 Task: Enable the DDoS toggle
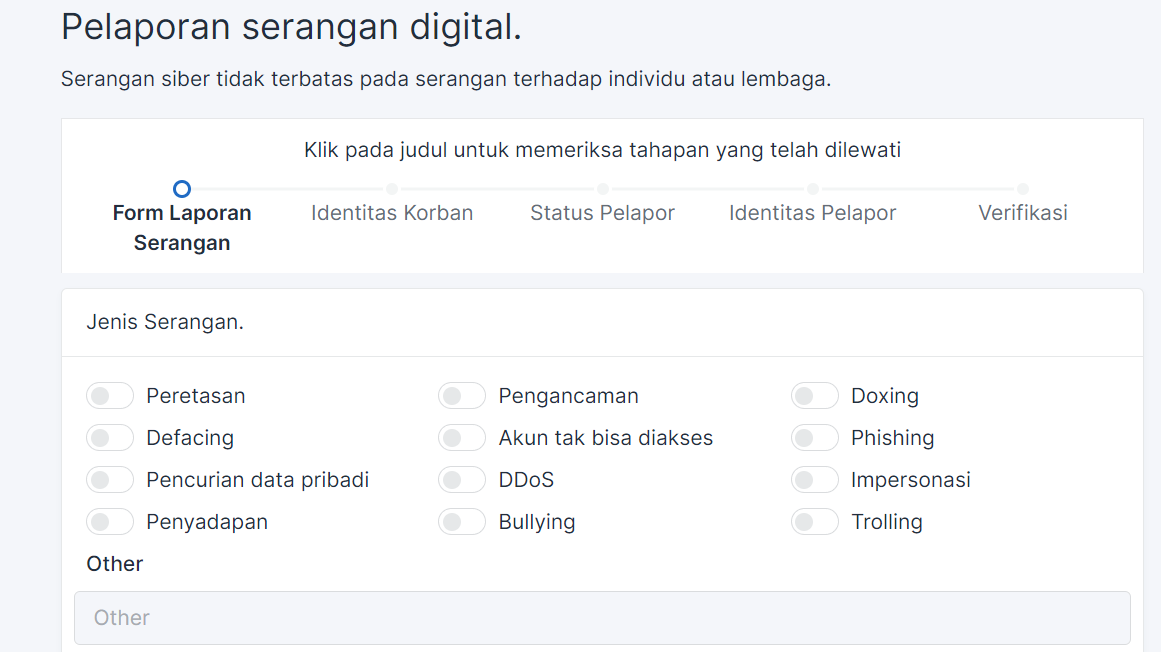462,480
